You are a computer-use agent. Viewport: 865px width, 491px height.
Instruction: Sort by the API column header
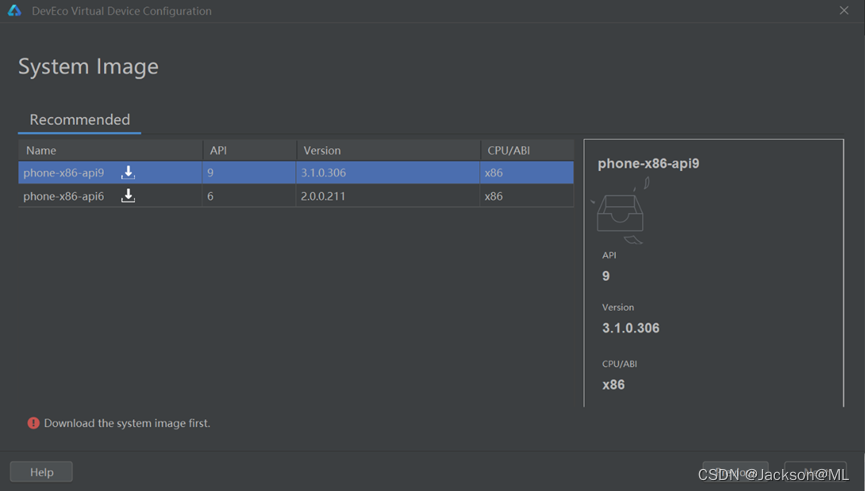[x=249, y=150]
